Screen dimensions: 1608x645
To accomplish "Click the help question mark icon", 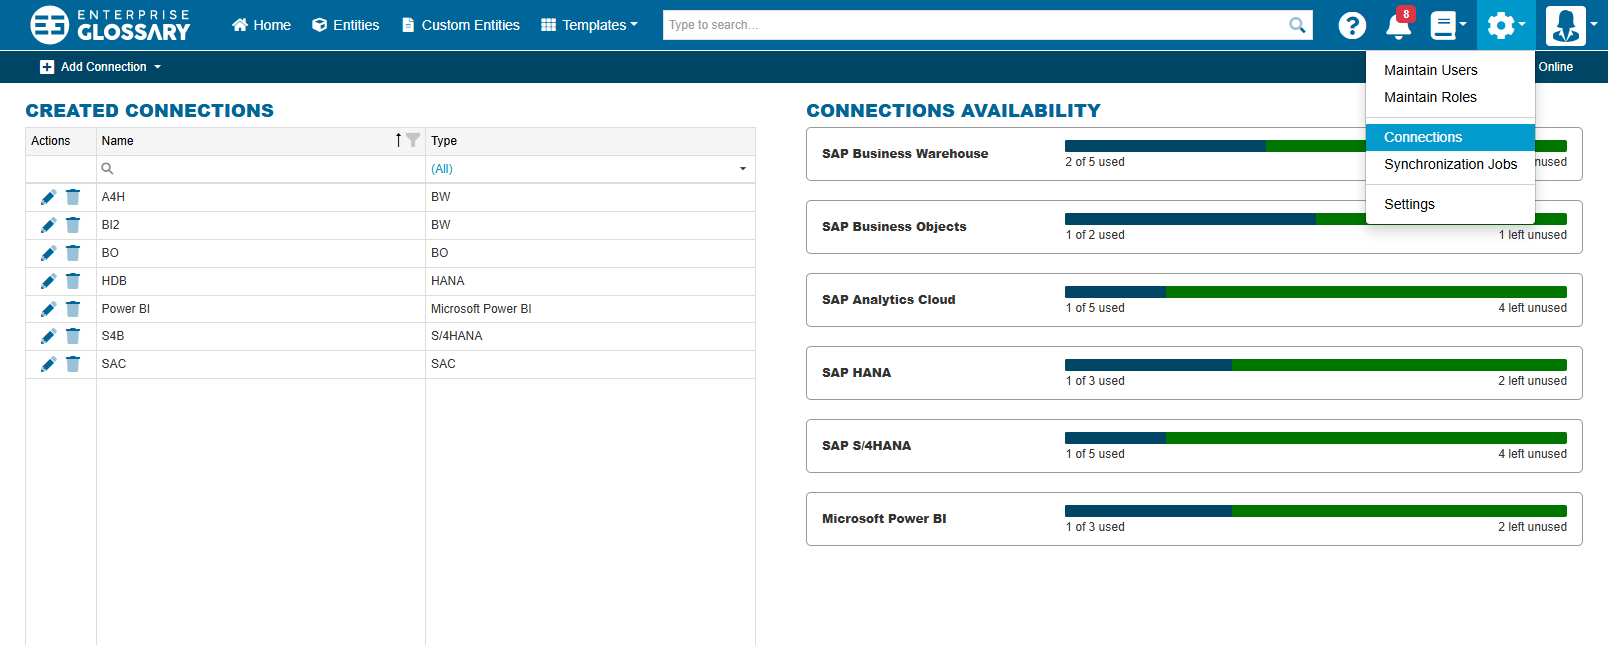I will pyautogui.click(x=1352, y=25).
